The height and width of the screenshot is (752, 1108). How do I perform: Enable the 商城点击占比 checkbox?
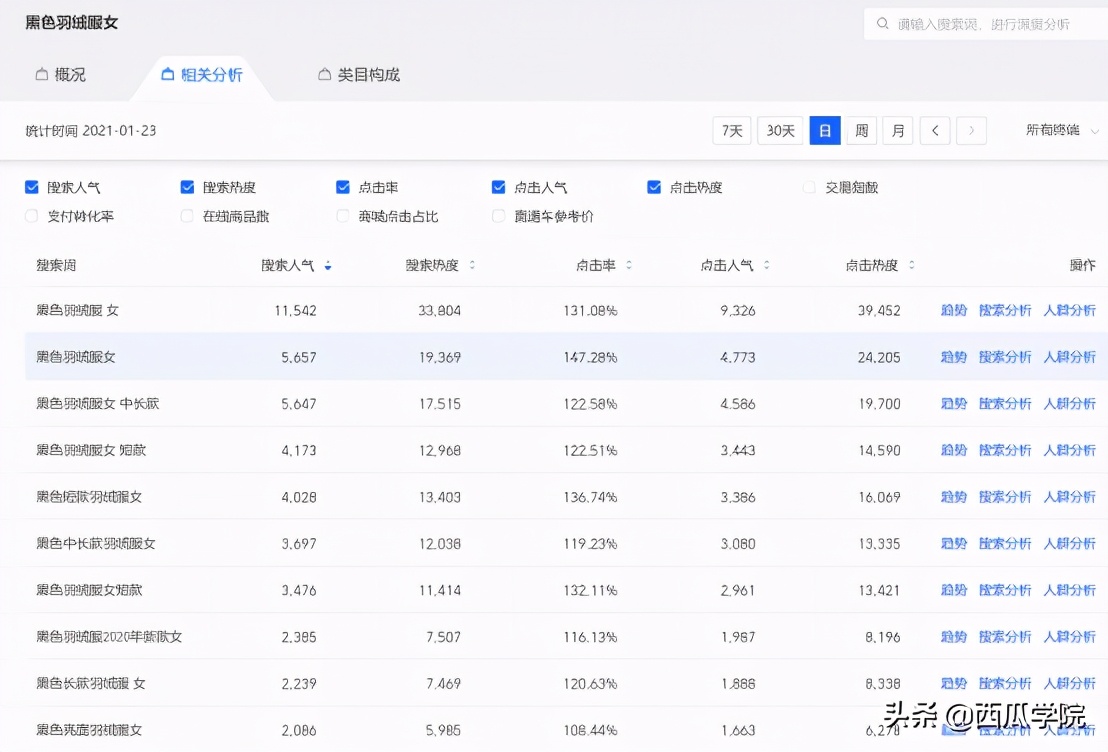click(x=343, y=216)
